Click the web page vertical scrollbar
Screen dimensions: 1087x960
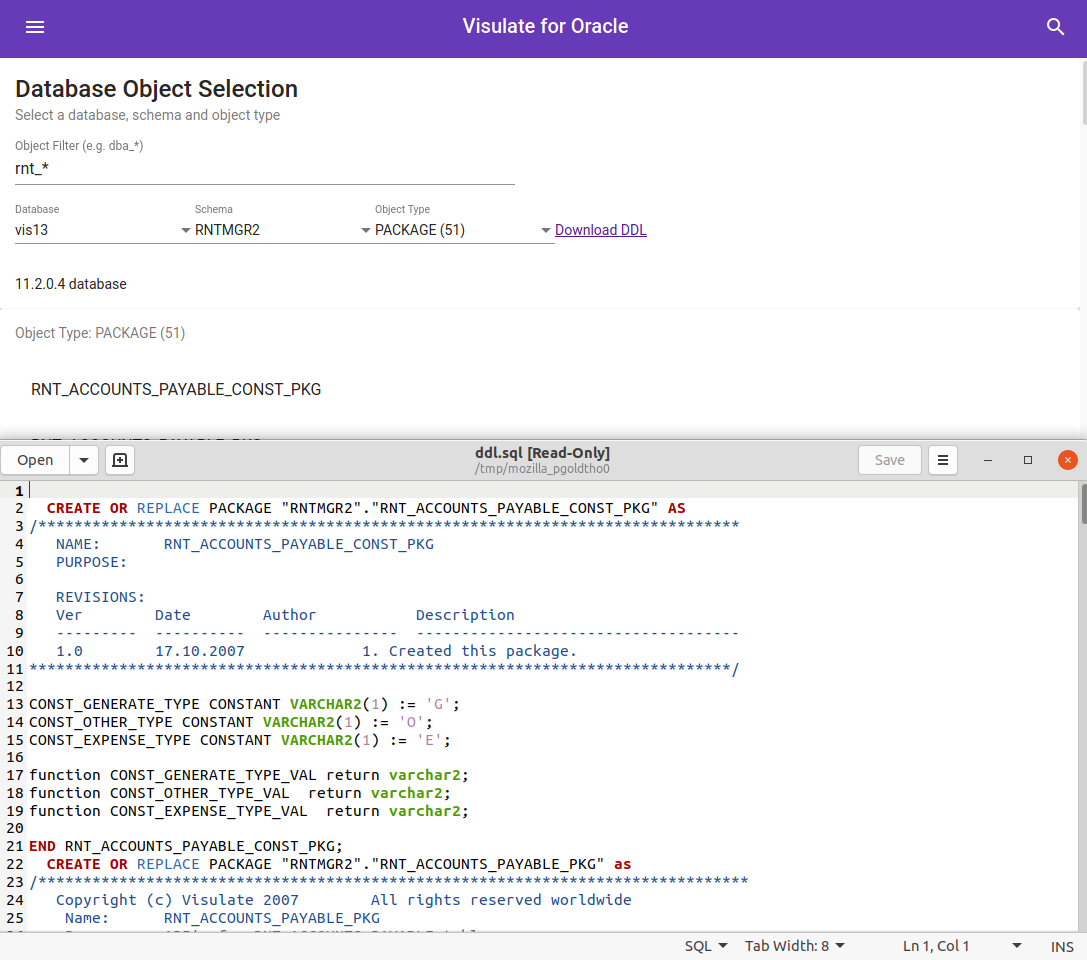(1083, 94)
